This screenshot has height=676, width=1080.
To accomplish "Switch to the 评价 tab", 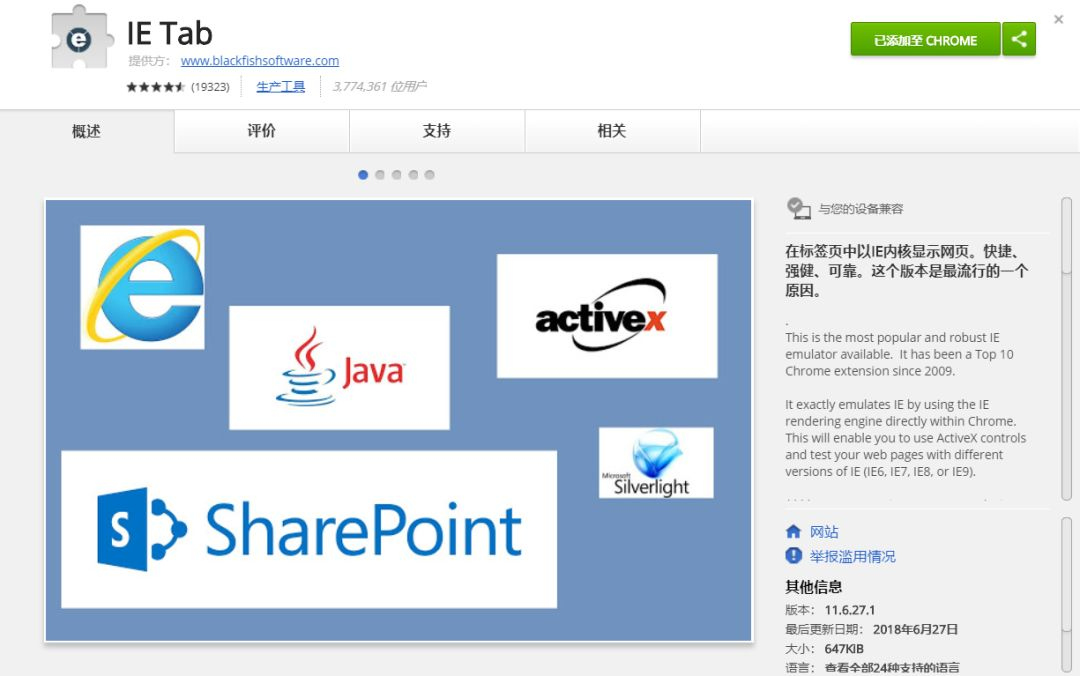I will click(262, 131).
